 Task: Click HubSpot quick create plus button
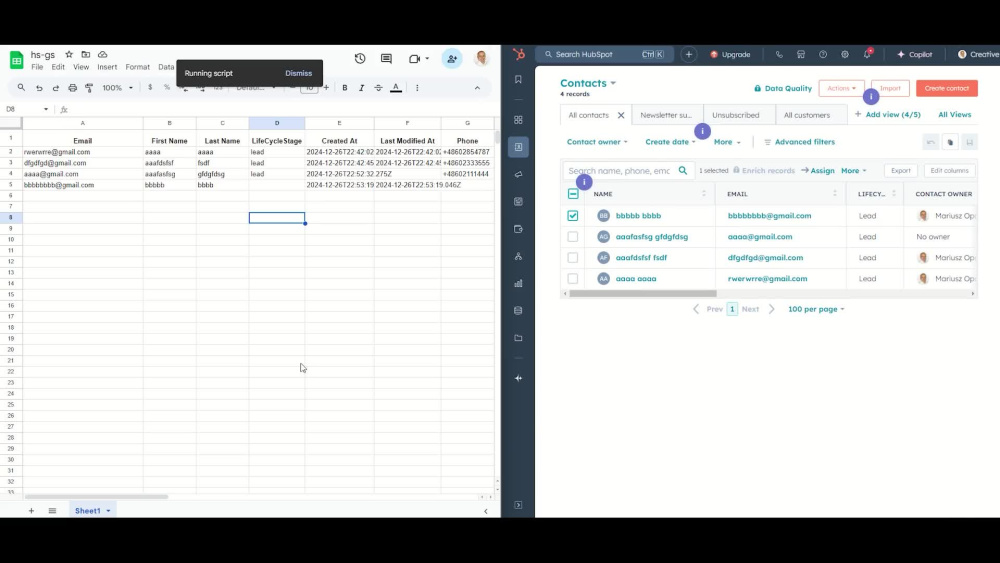[x=688, y=55]
